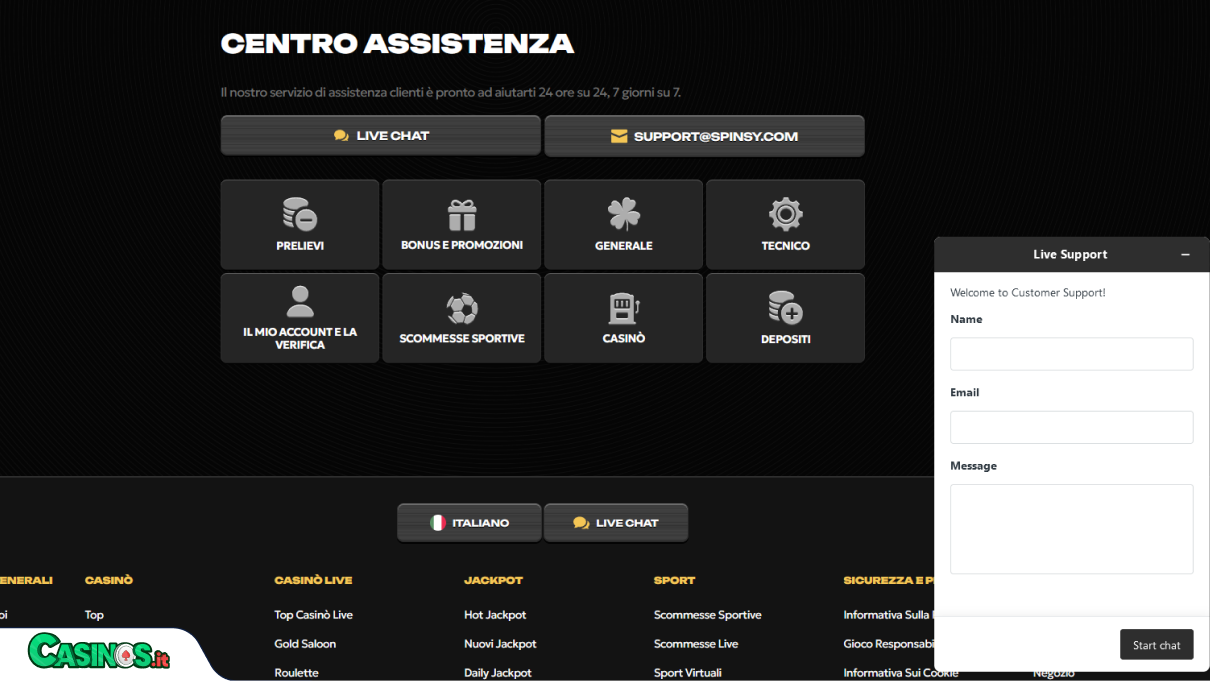
Task: Click the Prelievi label text
Action: pos(300,246)
